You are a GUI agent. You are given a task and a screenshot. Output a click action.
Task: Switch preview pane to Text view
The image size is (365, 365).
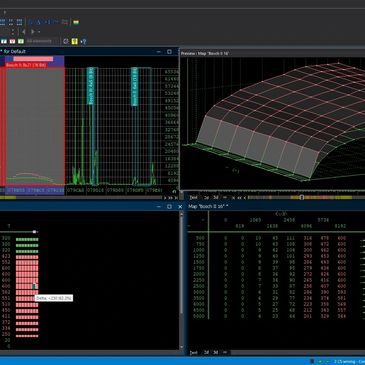[193, 197]
